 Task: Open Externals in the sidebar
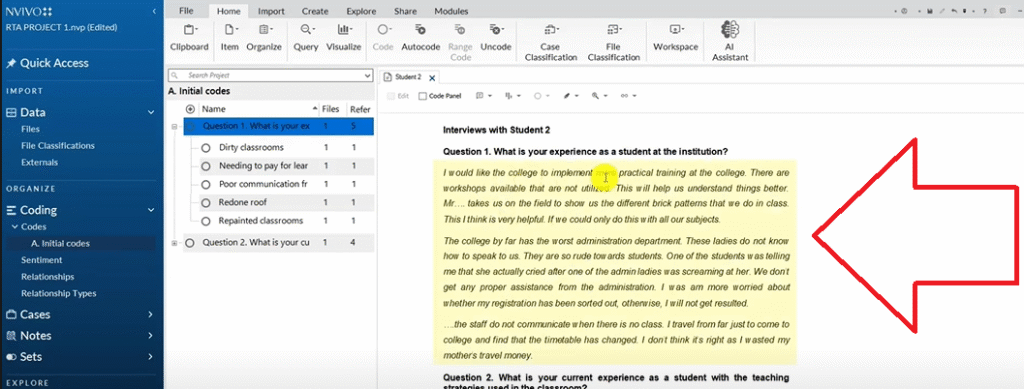click(x=39, y=162)
